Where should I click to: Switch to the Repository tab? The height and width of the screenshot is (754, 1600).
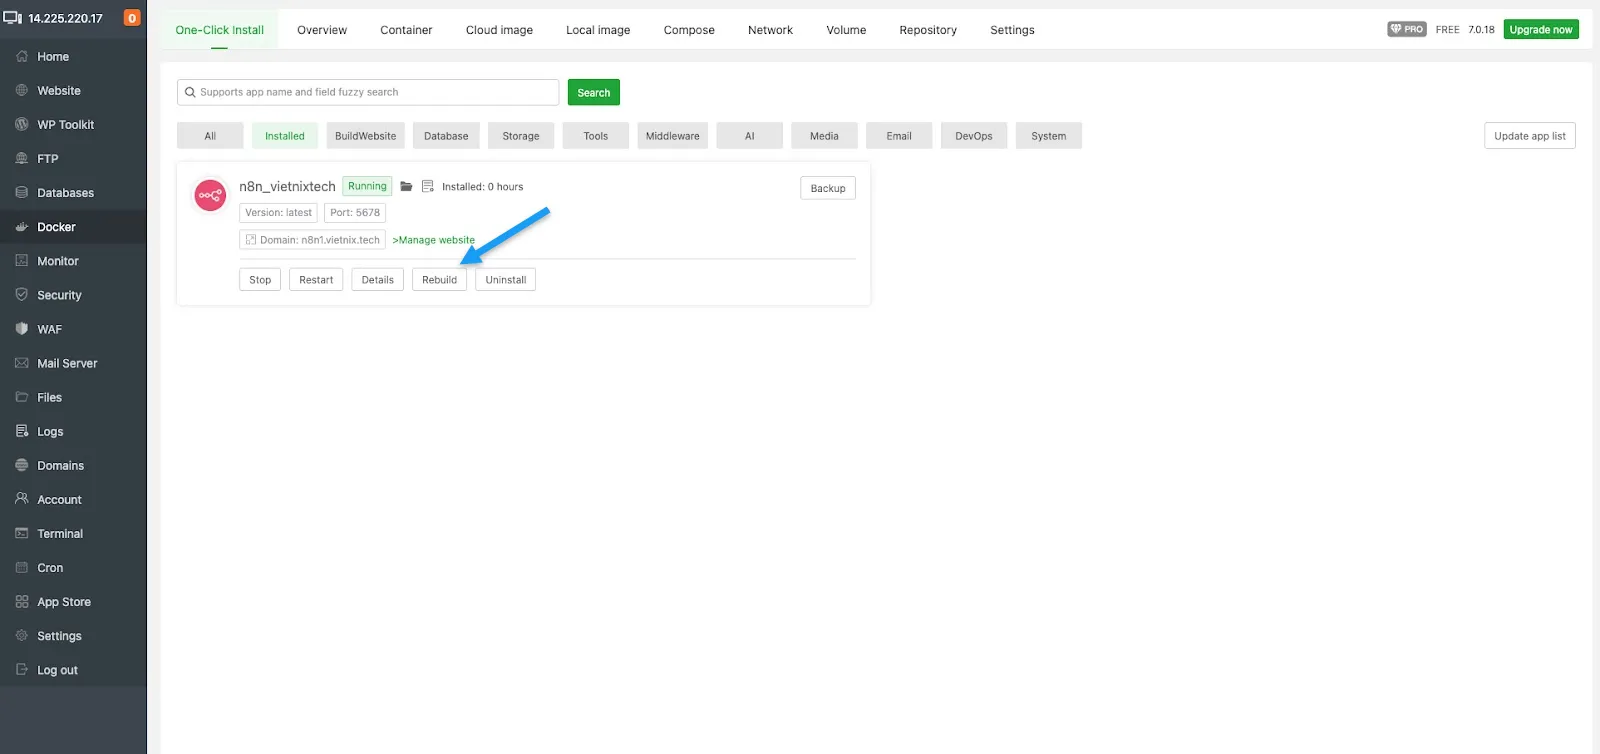coord(928,30)
